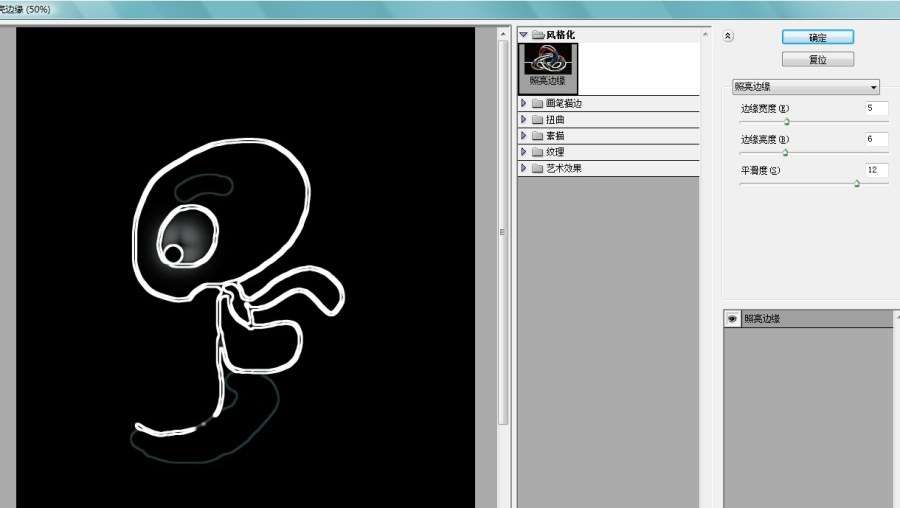Viewport: 900px width, 508px height.
Task: Expand the 纹理 filter category
Action: tap(523, 152)
